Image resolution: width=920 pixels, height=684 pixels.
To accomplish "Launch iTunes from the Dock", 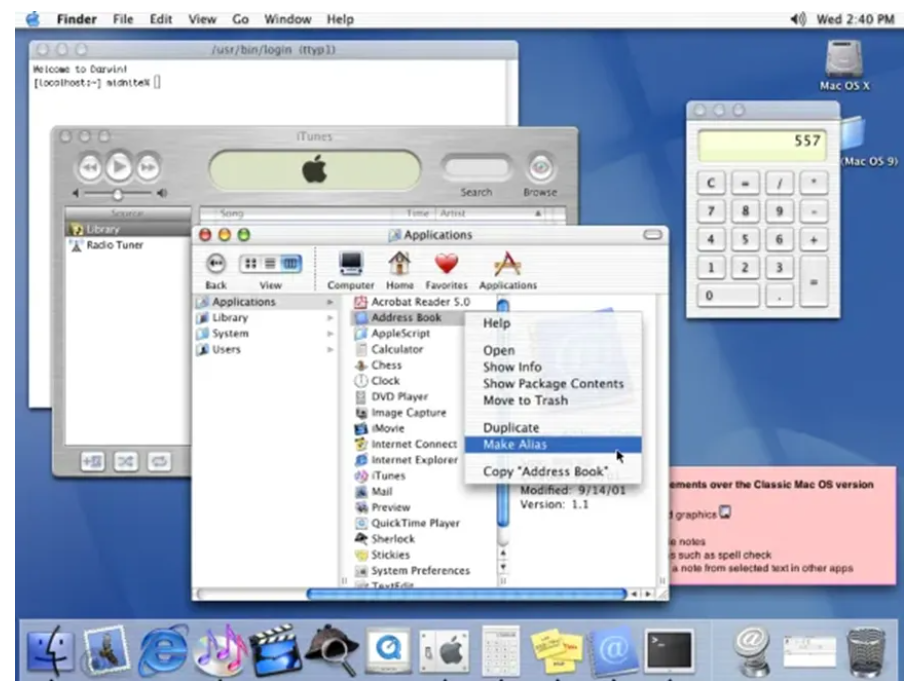I will coord(219,650).
